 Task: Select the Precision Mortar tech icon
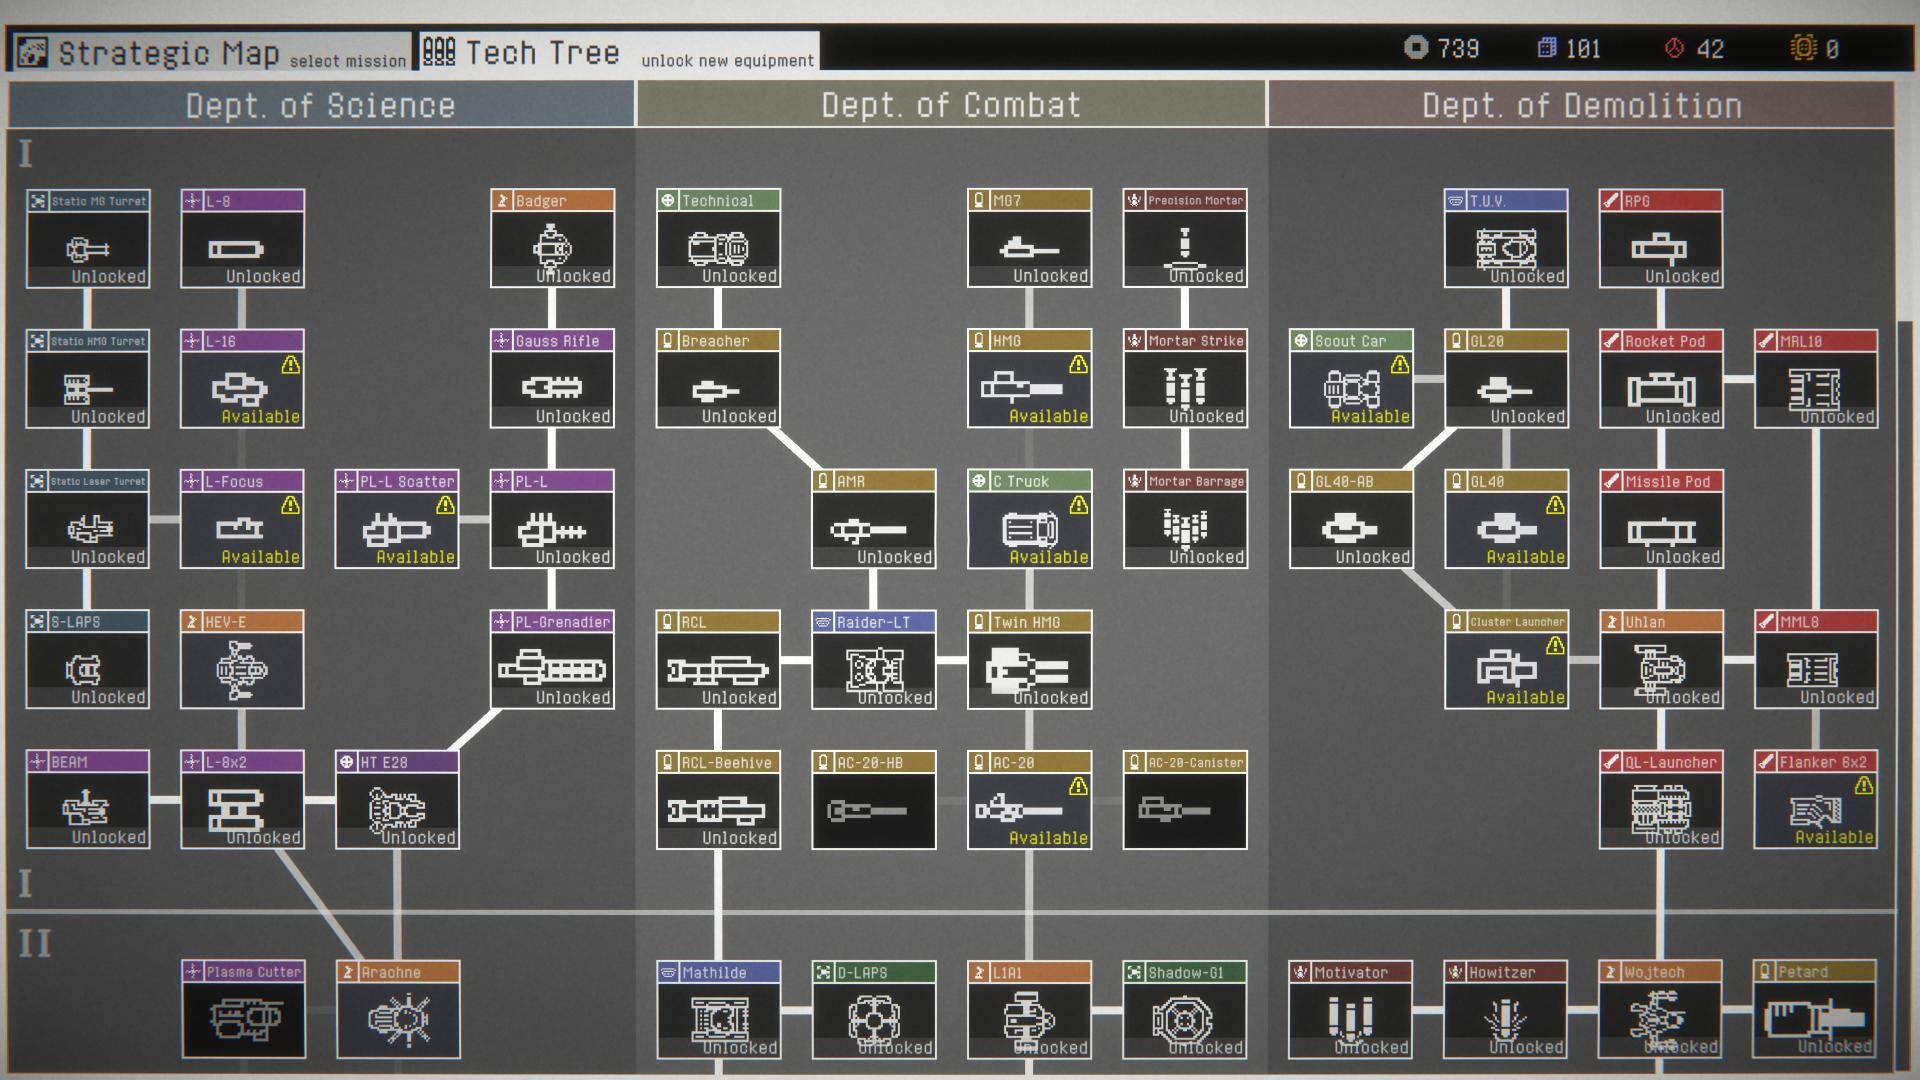[x=1185, y=243]
